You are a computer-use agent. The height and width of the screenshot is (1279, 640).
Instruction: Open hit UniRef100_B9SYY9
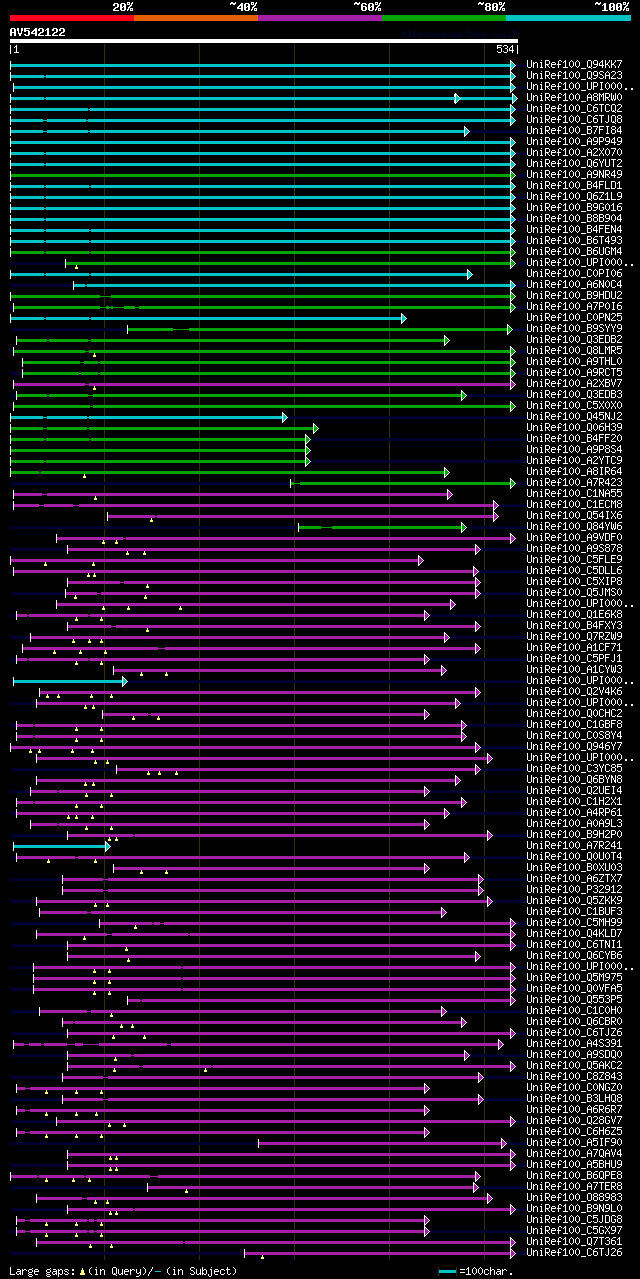coord(576,328)
